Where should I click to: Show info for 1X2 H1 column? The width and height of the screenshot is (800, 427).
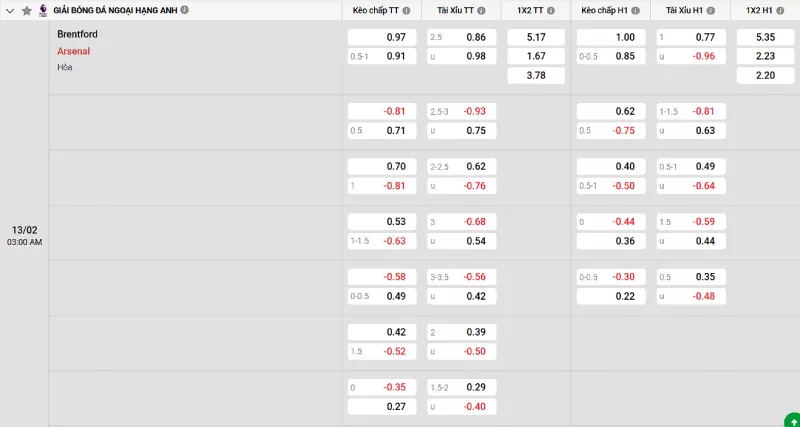[783, 10]
